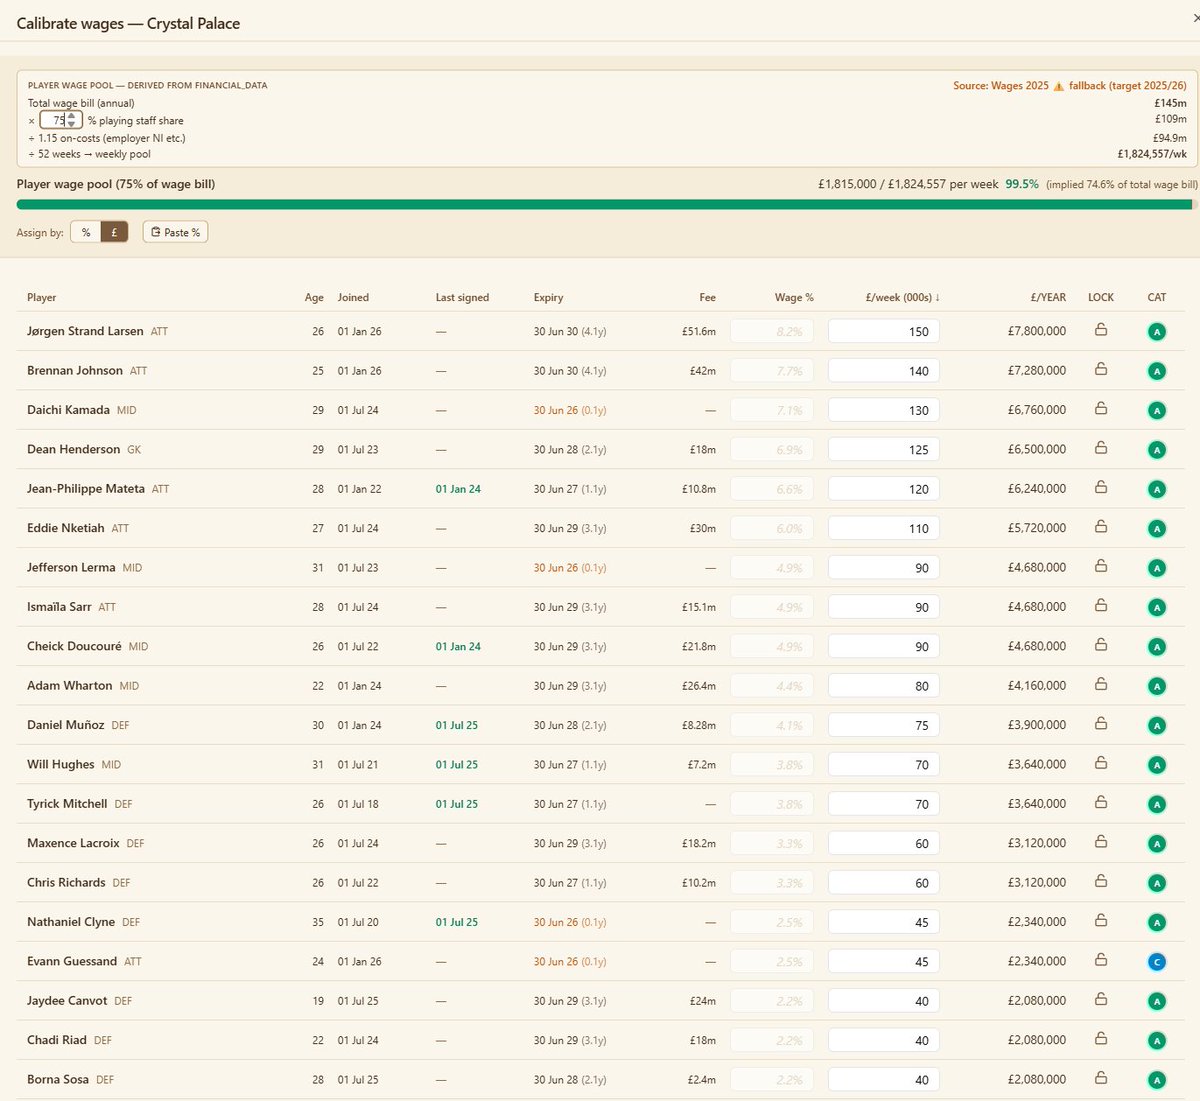Sort by £/YEAR column header
The height and width of the screenshot is (1101, 1200).
tap(1048, 297)
